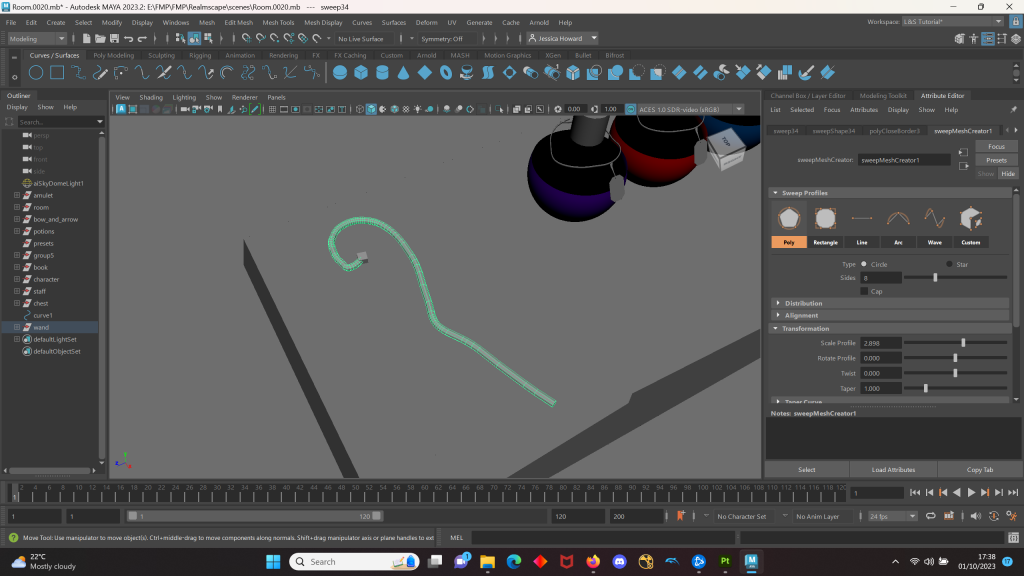Click the polygon cone shelf icon

403,72
